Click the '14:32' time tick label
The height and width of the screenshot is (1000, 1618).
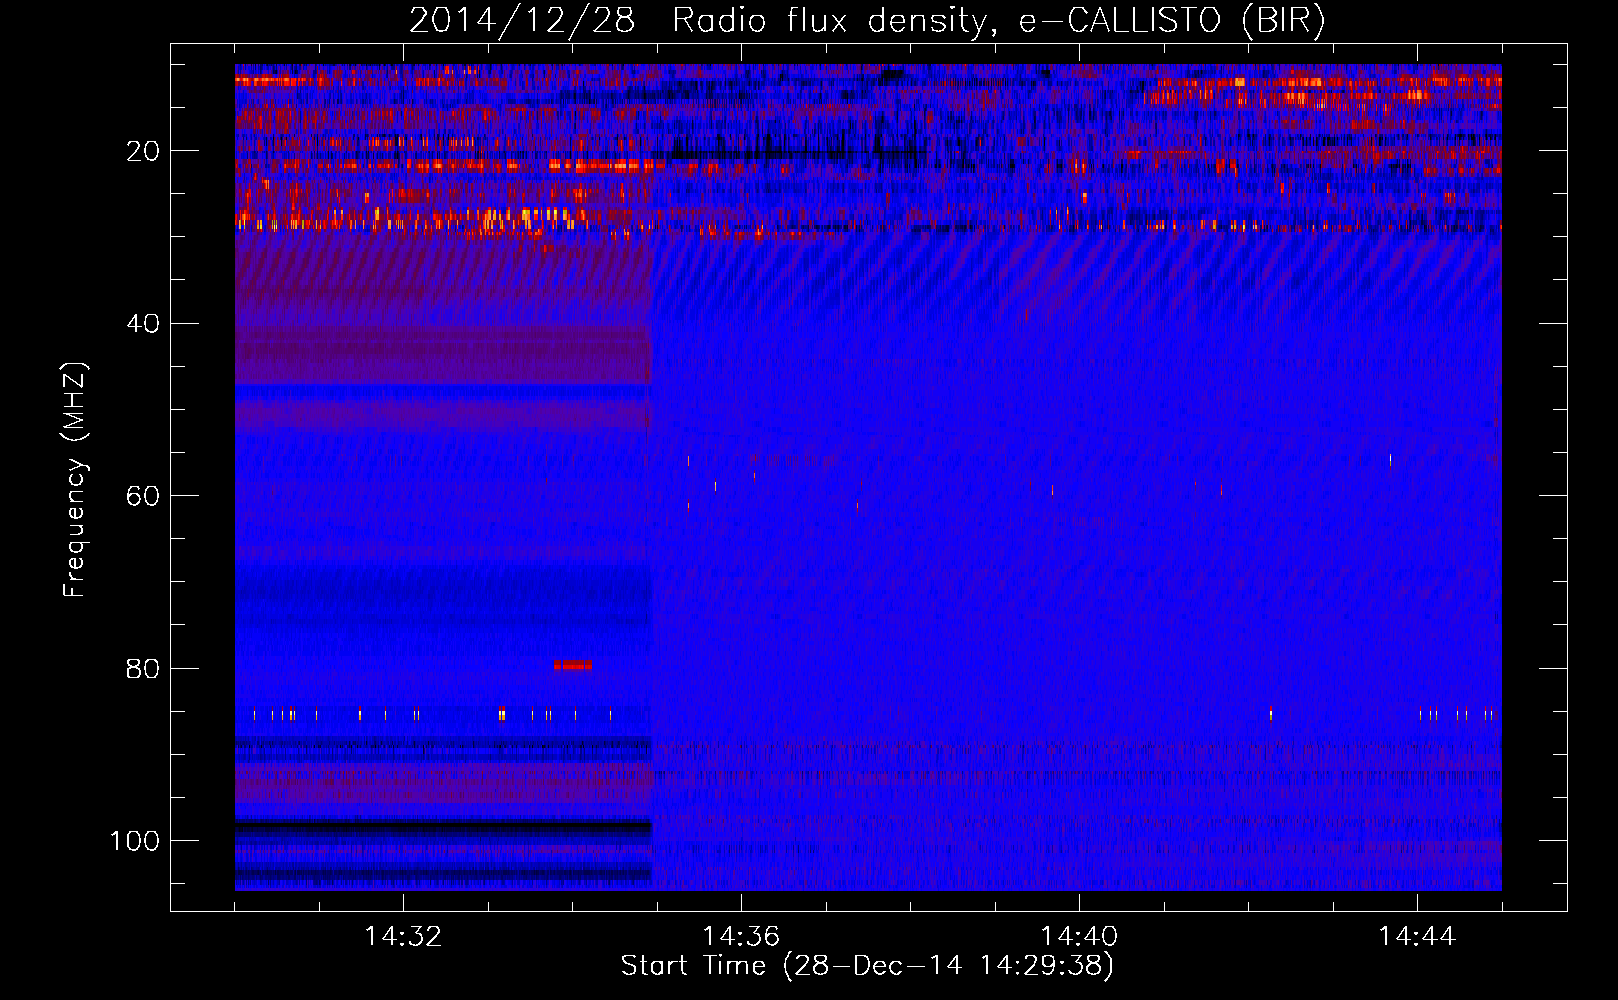(403, 937)
